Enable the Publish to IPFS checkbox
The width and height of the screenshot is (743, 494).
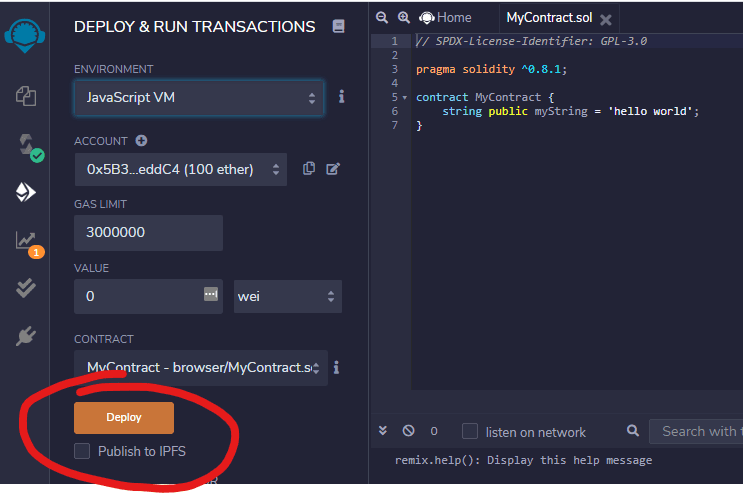click(x=82, y=451)
